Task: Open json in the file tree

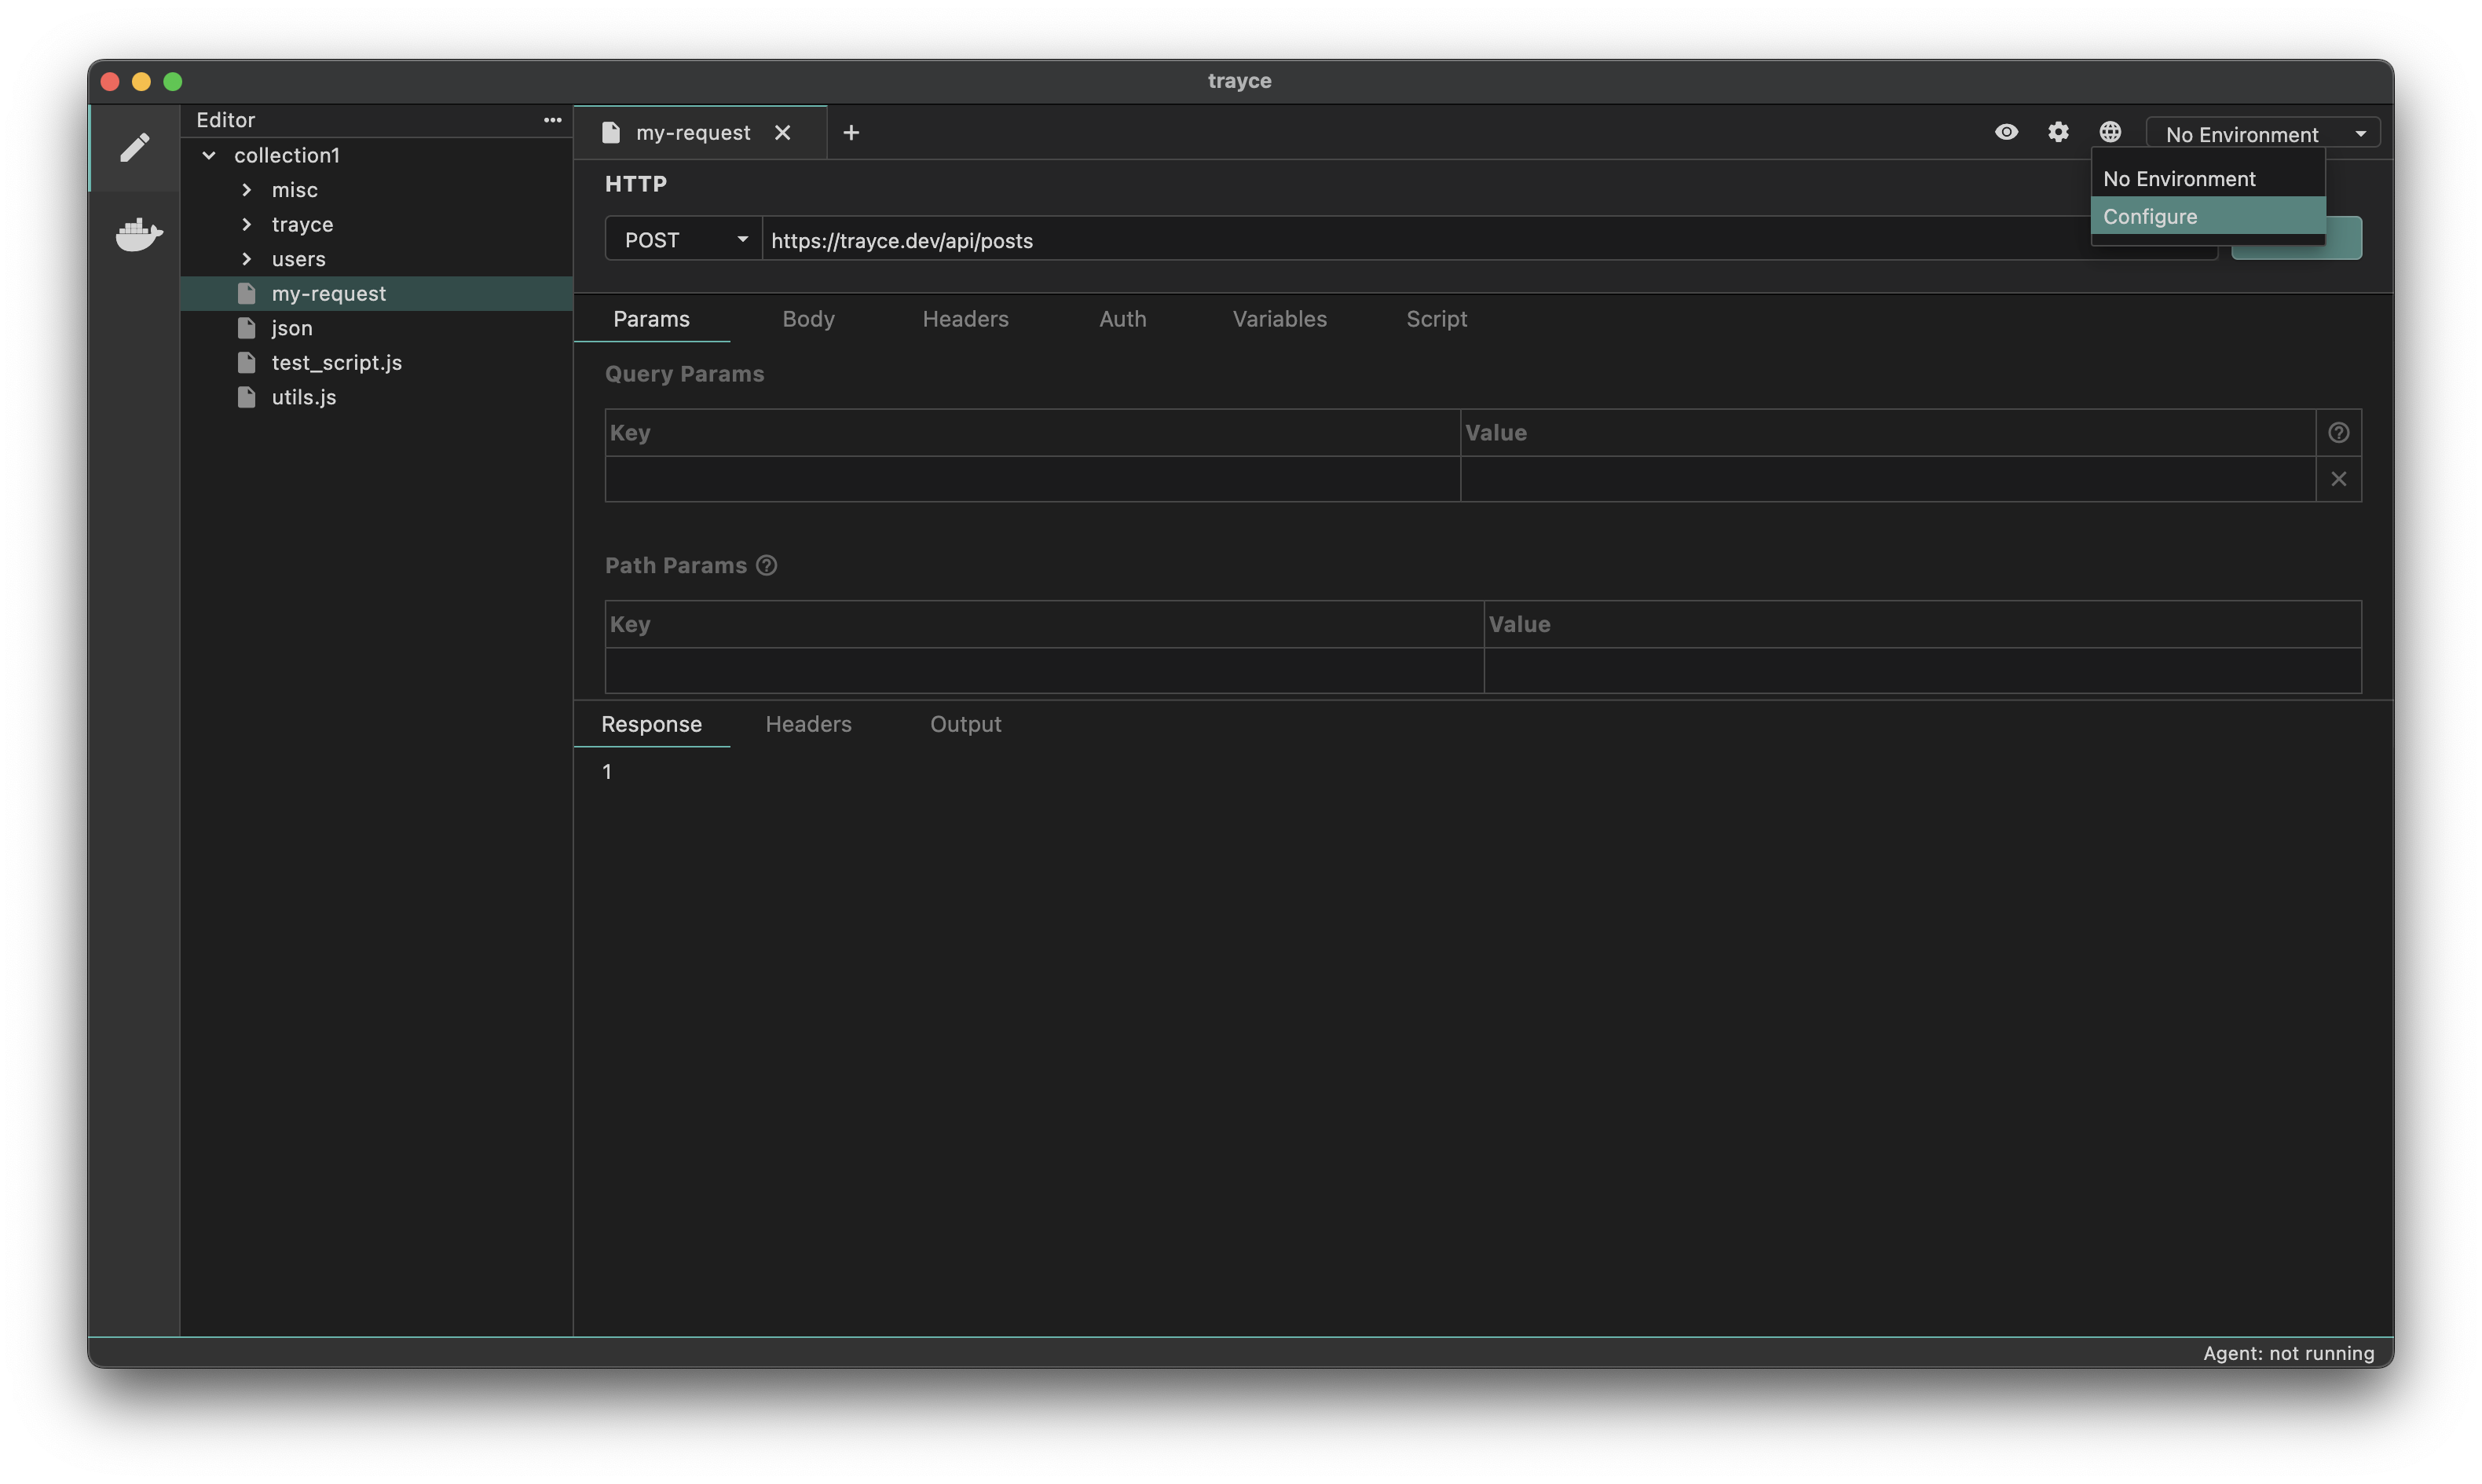Action: click(376, 328)
